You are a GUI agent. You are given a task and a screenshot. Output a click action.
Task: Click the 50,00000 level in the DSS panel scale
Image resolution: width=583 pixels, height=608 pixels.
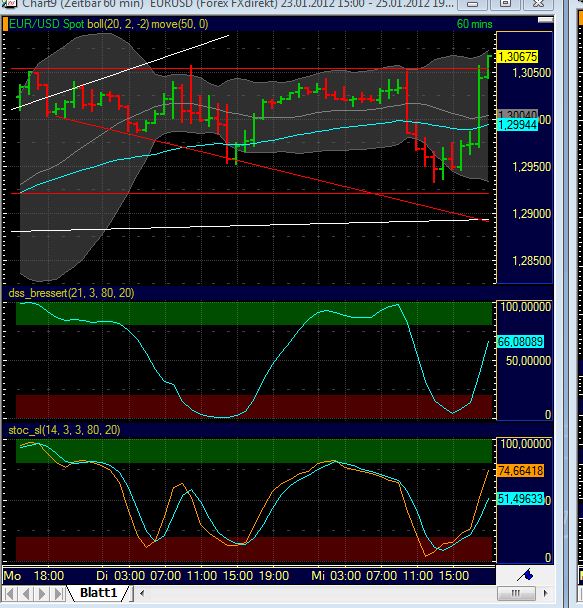pyautogui.click(x=528, y=361)
